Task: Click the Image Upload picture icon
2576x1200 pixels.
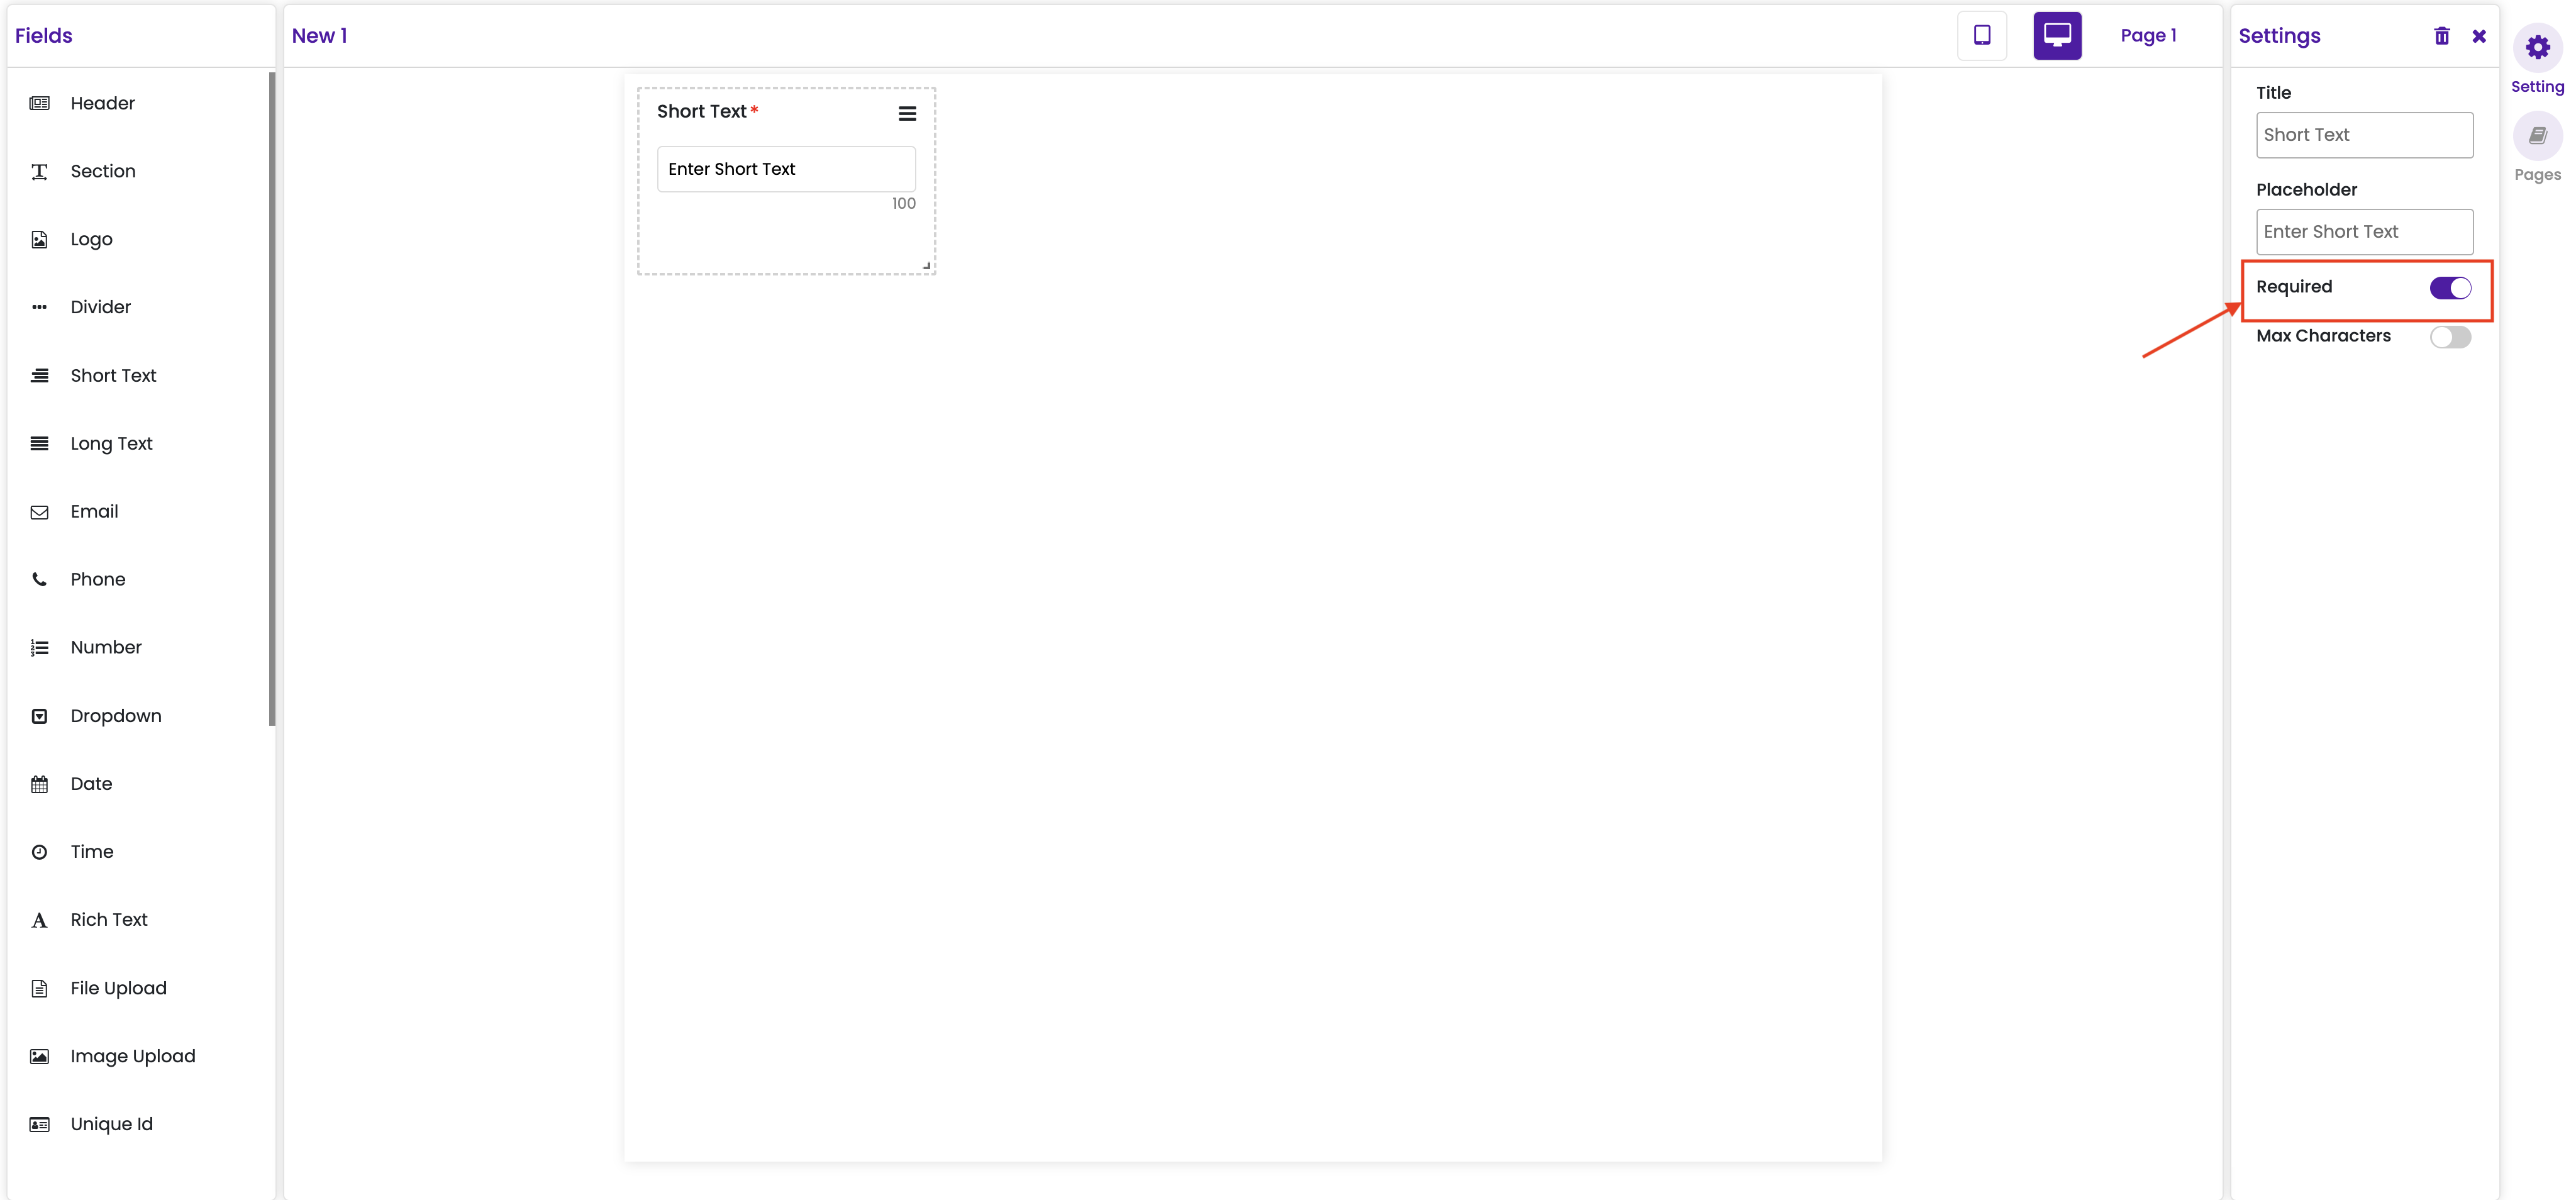Action: (x=39, y=1056)
